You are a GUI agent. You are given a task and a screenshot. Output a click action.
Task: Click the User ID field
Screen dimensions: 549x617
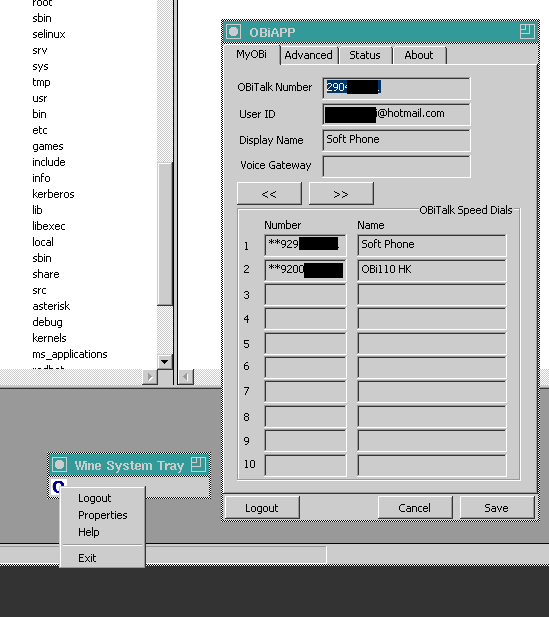[x=396, y=114]
